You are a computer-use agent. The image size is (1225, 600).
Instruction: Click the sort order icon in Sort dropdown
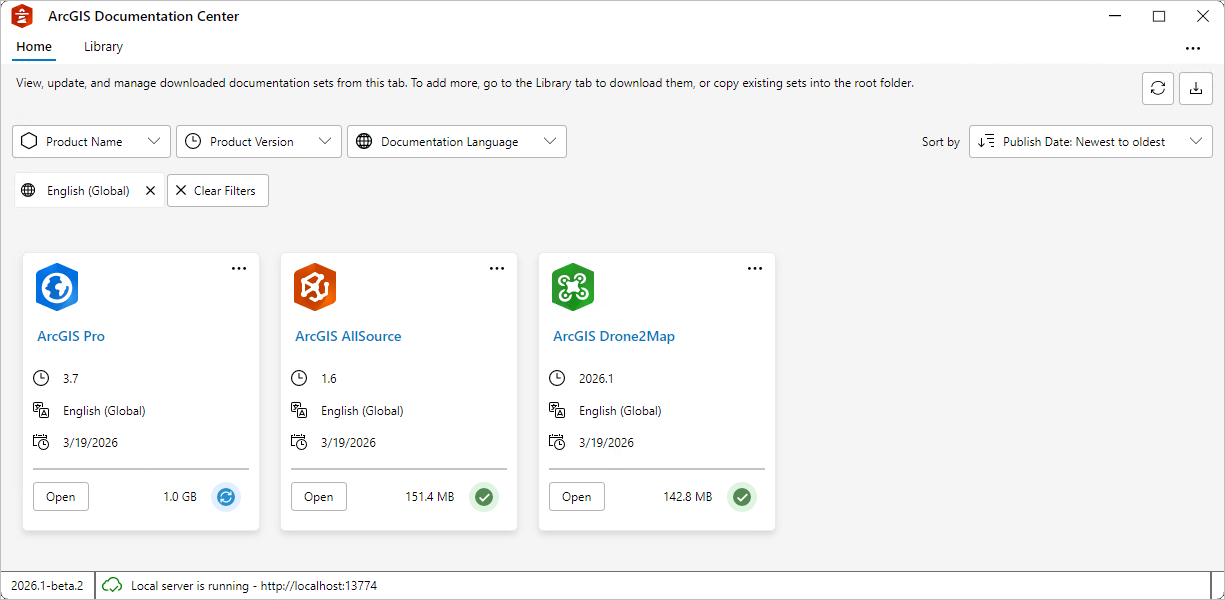pos(987,141)
